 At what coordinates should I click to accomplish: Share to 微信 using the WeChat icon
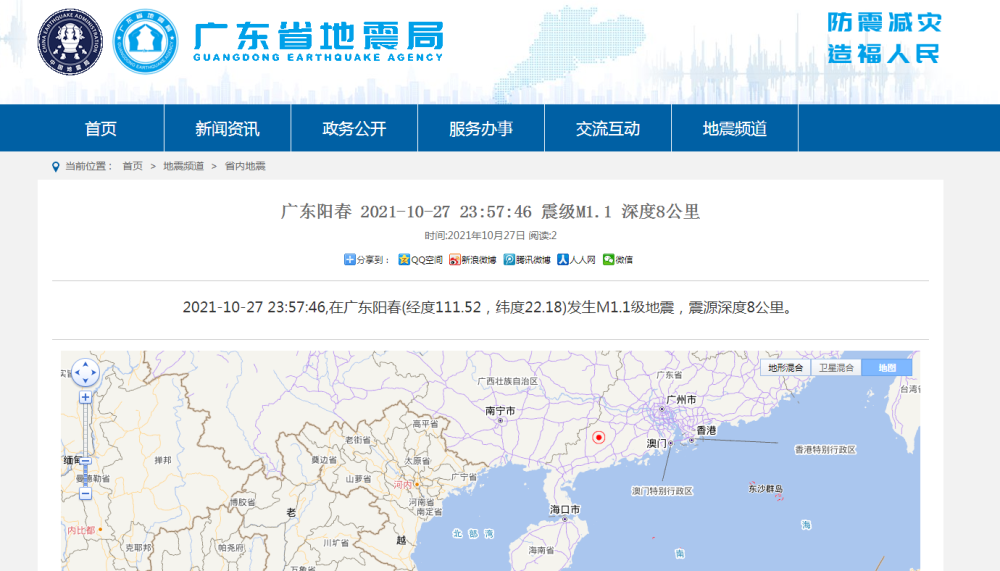pos(608,260)
